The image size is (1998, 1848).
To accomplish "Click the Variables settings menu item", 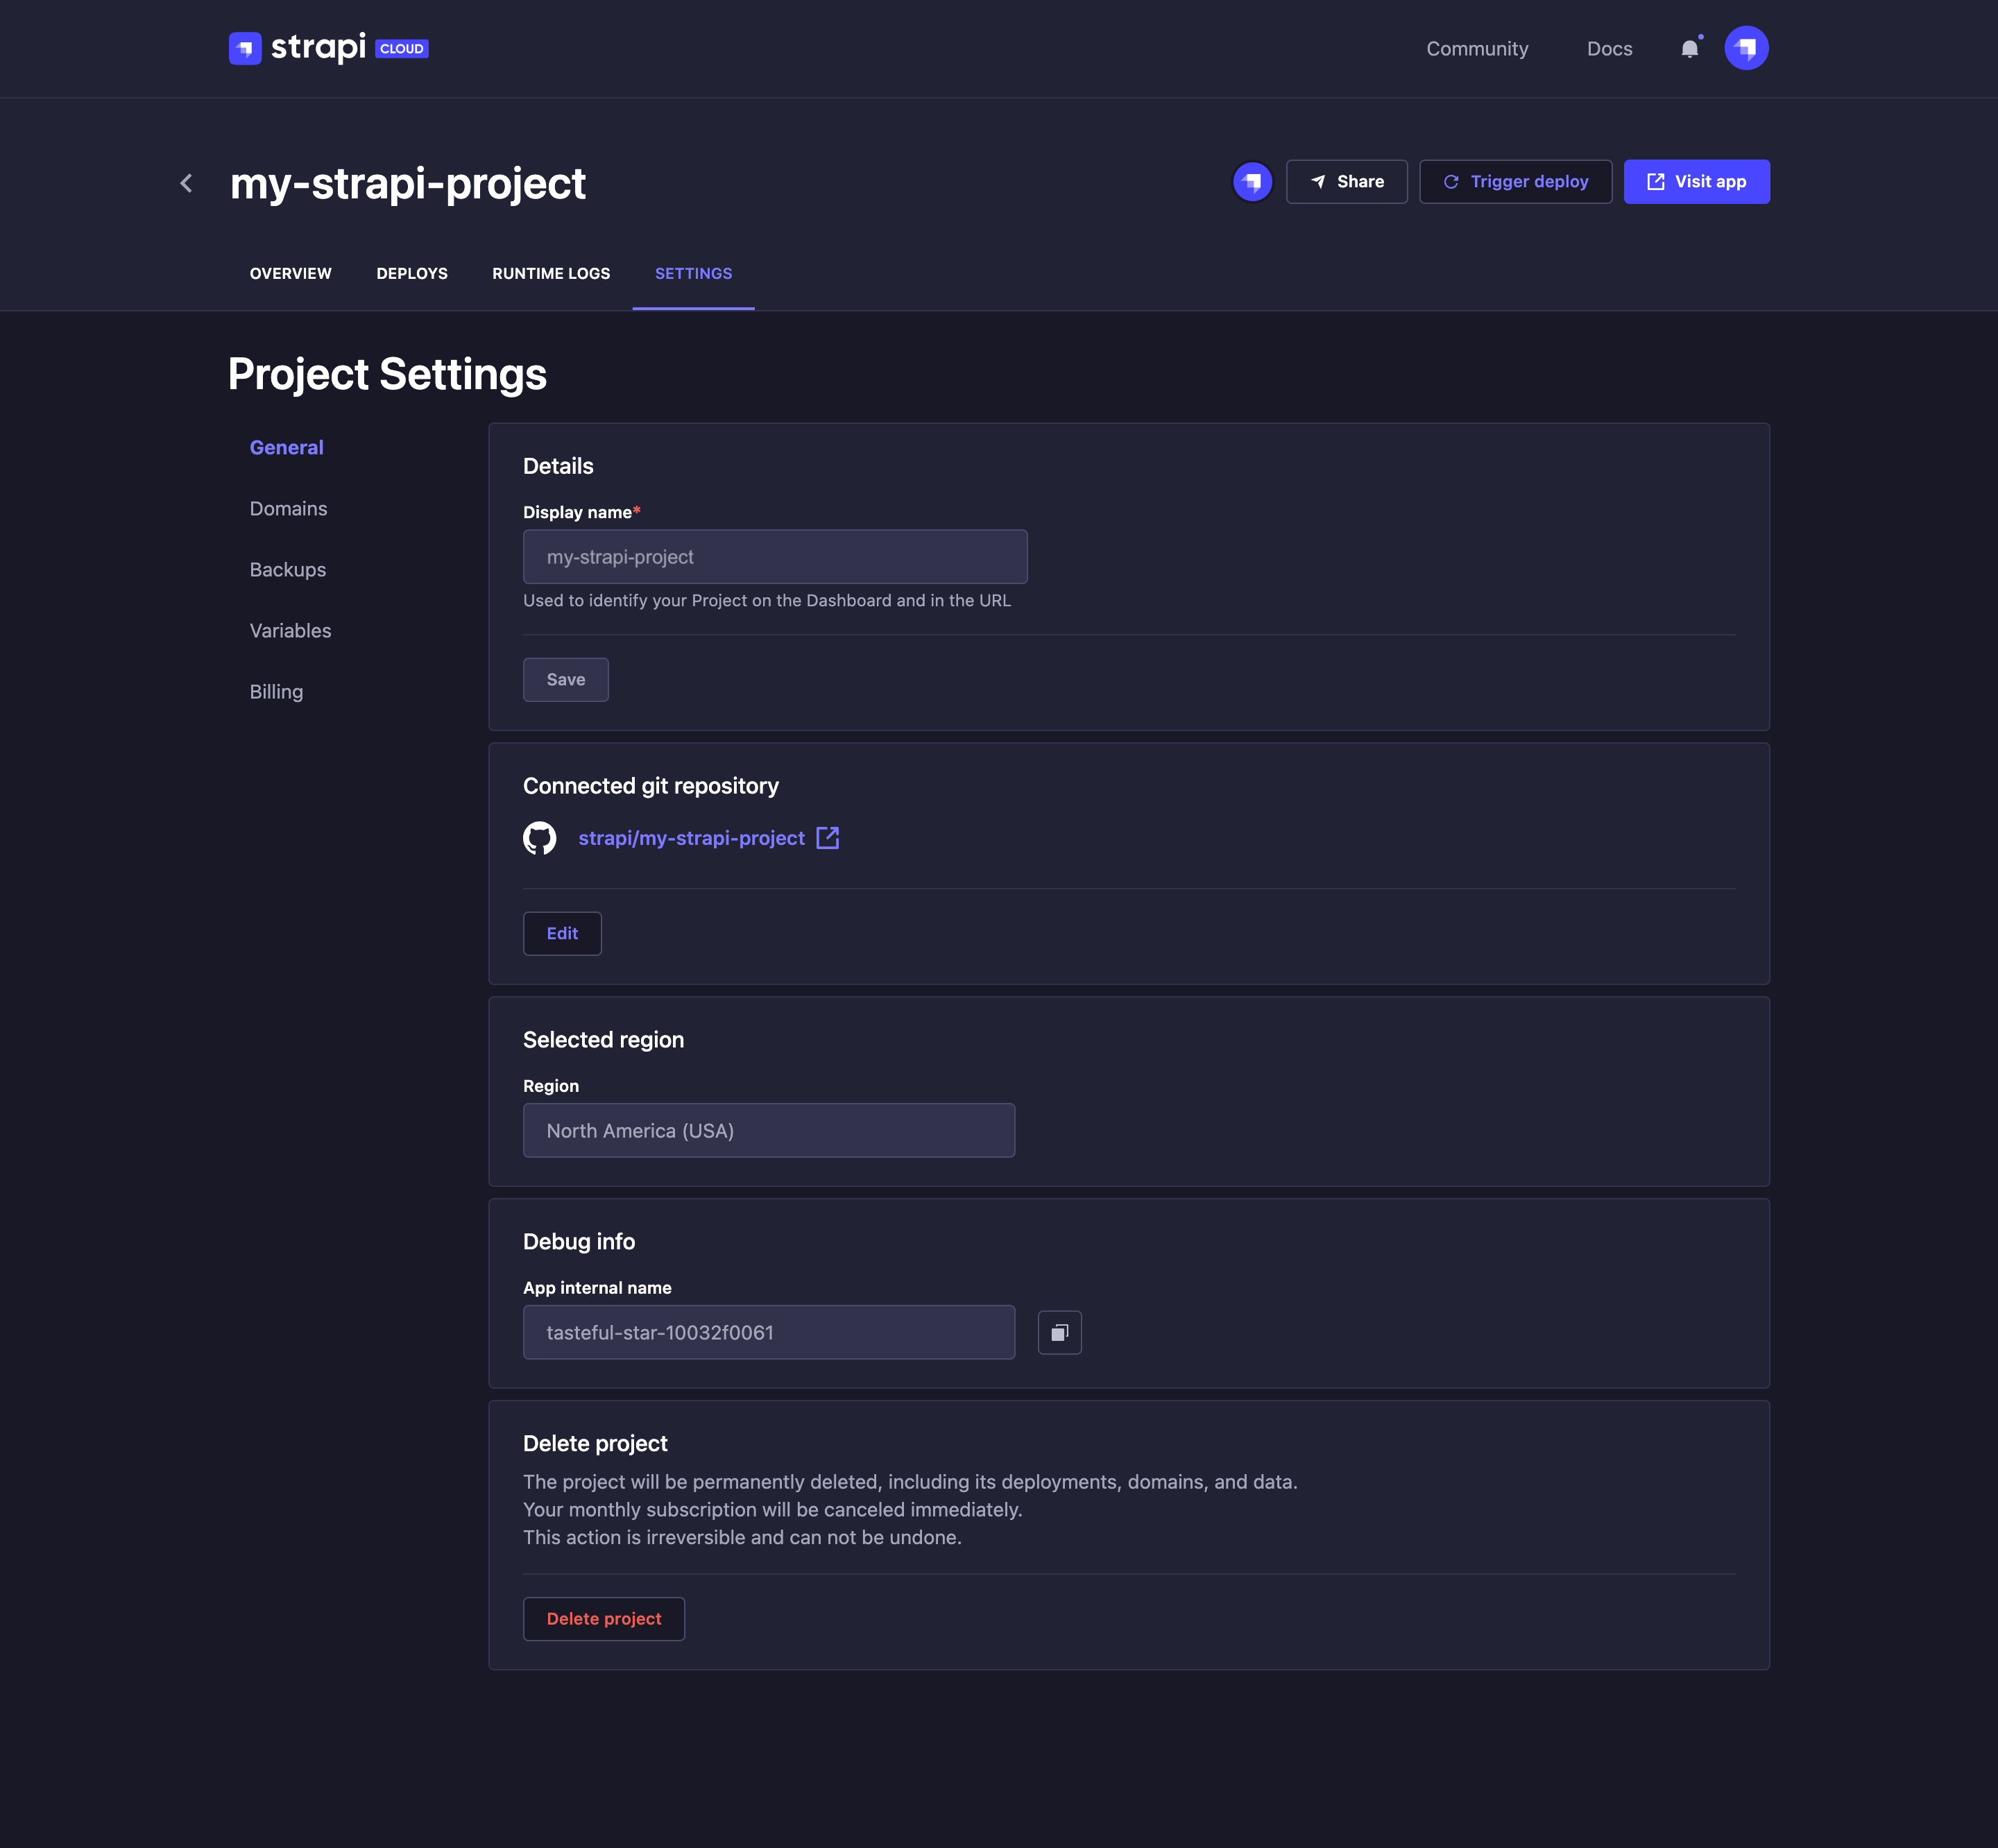I will (291, 630).
